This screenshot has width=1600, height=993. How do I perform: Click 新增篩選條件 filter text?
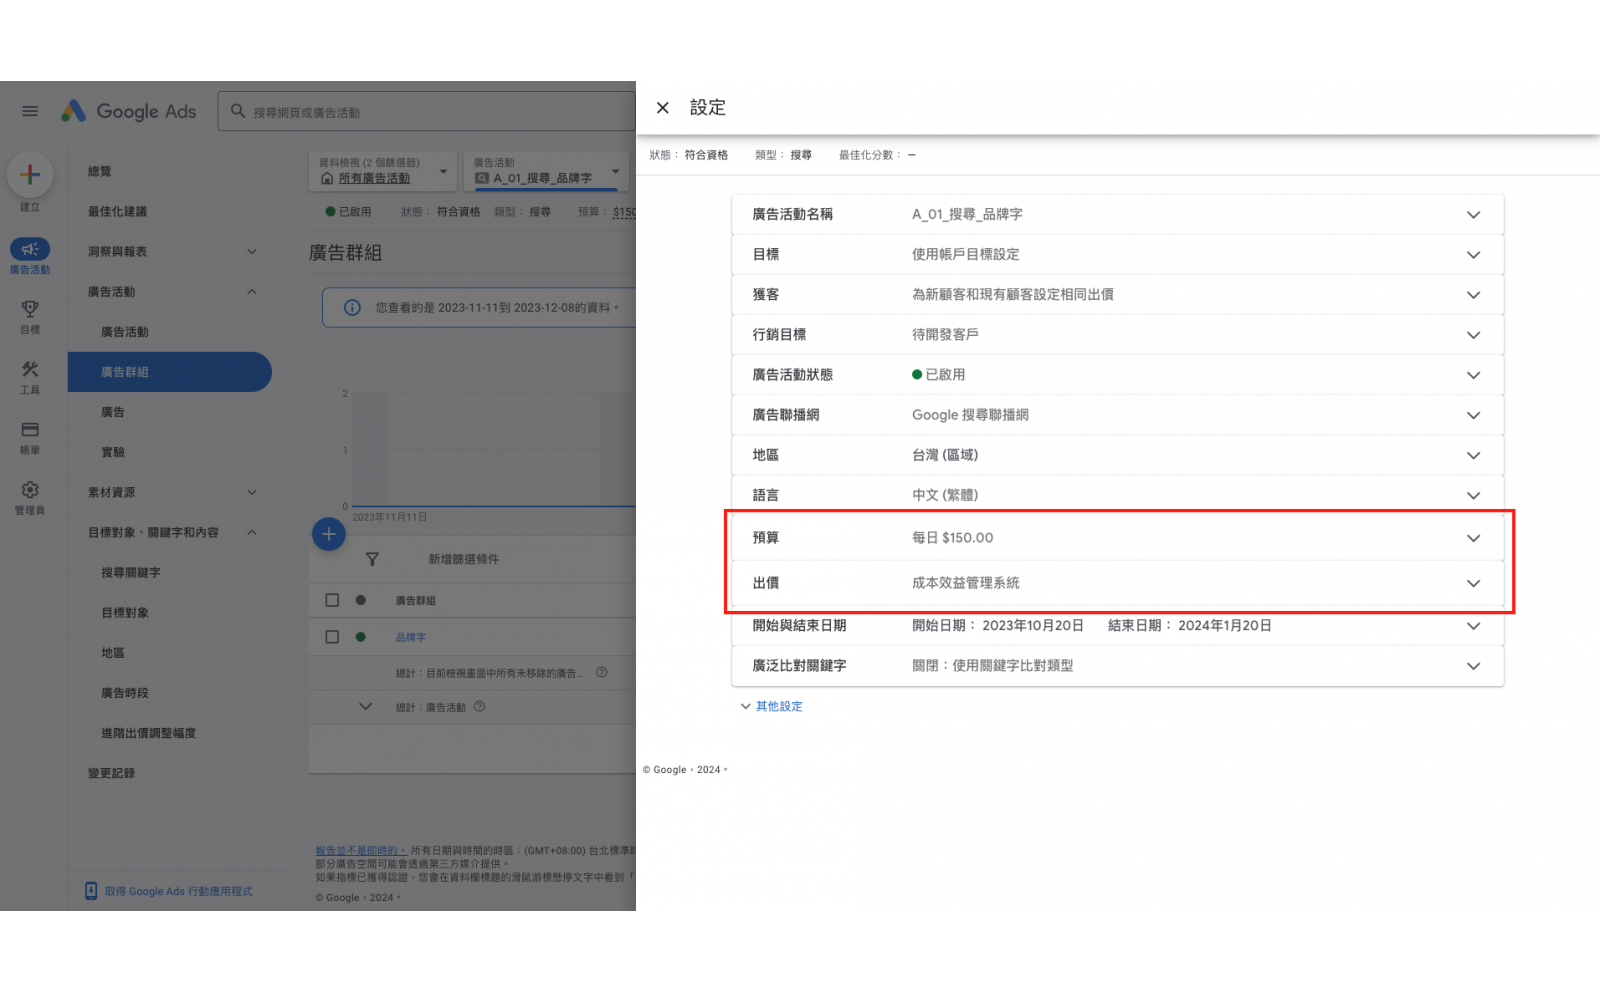[x=464, y=559]
